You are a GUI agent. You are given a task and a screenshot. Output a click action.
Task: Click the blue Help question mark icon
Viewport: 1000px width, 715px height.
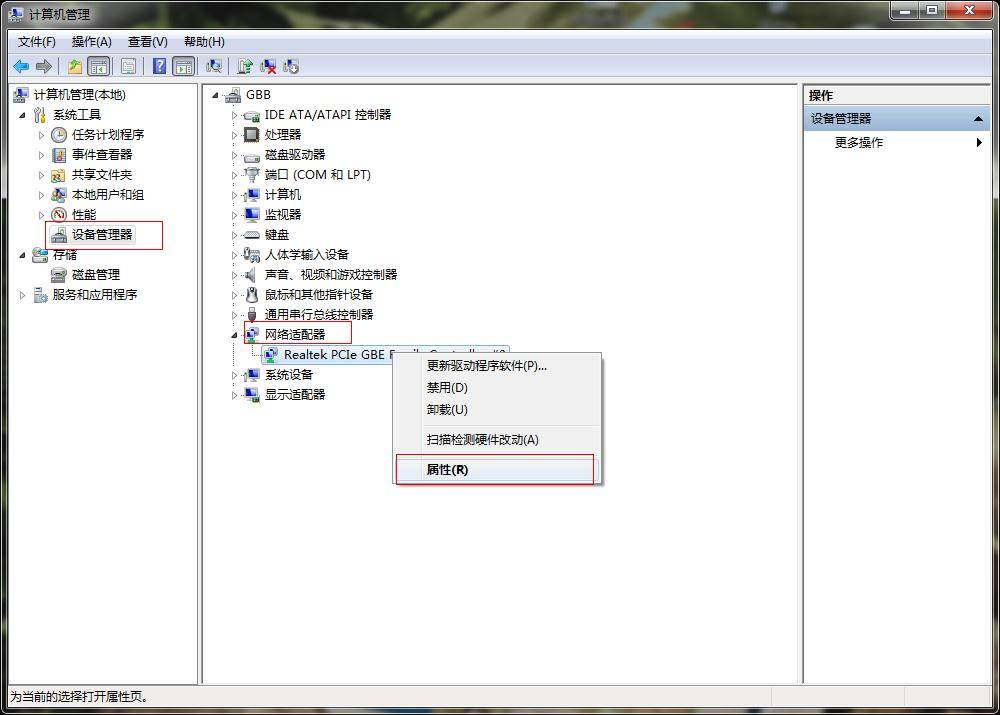coord(159,66)
